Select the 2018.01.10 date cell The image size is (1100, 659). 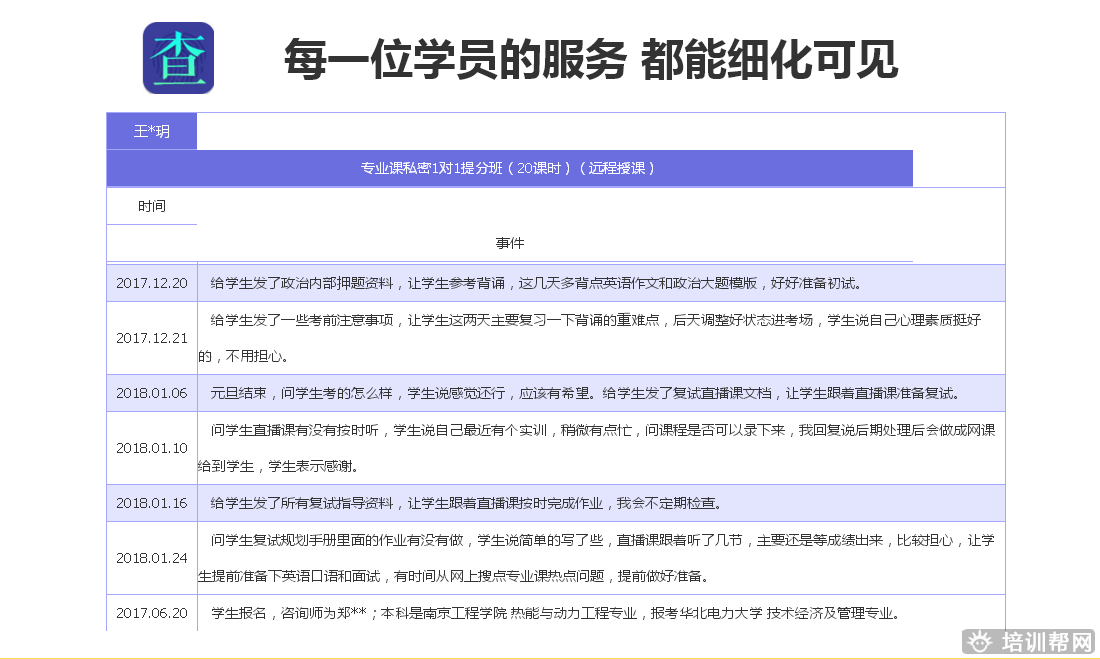152,448
